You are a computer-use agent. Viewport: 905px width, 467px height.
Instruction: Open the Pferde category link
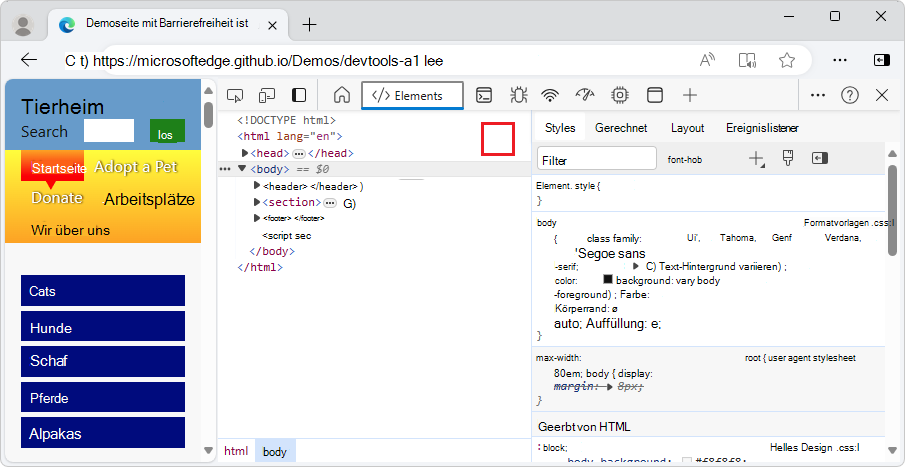[103, 397]
